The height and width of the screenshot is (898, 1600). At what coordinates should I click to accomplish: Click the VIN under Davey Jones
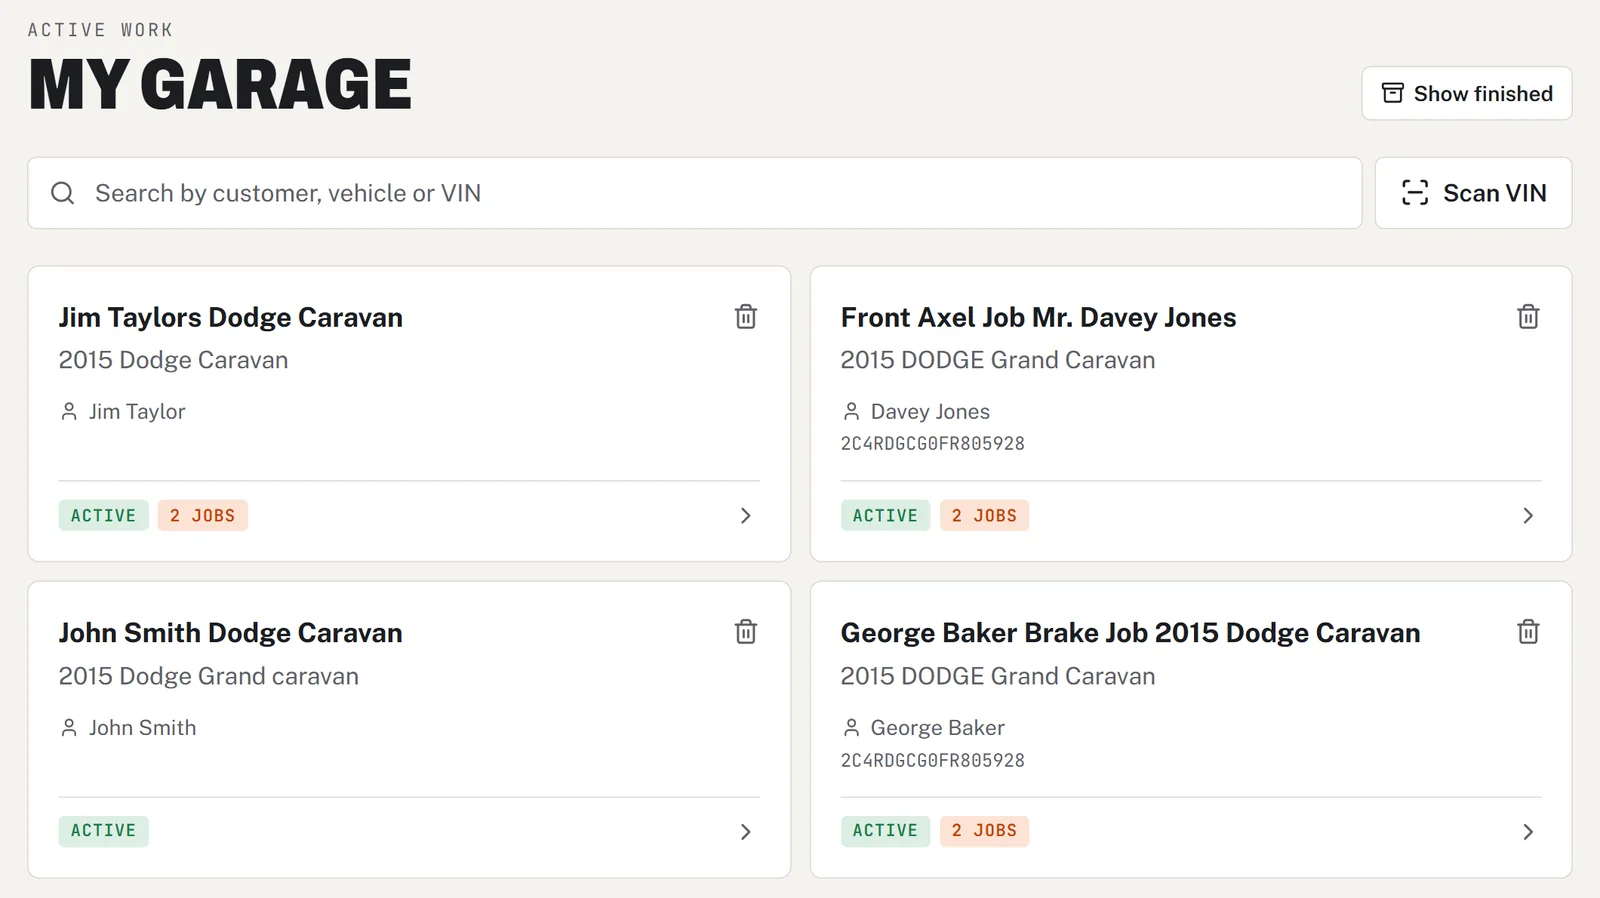[932, 444]
